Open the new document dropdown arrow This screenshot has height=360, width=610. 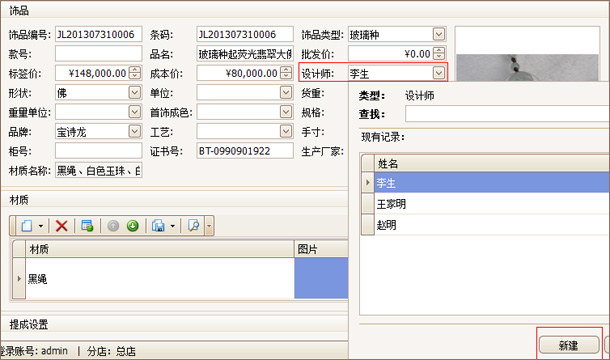click(x=40, y=226)
